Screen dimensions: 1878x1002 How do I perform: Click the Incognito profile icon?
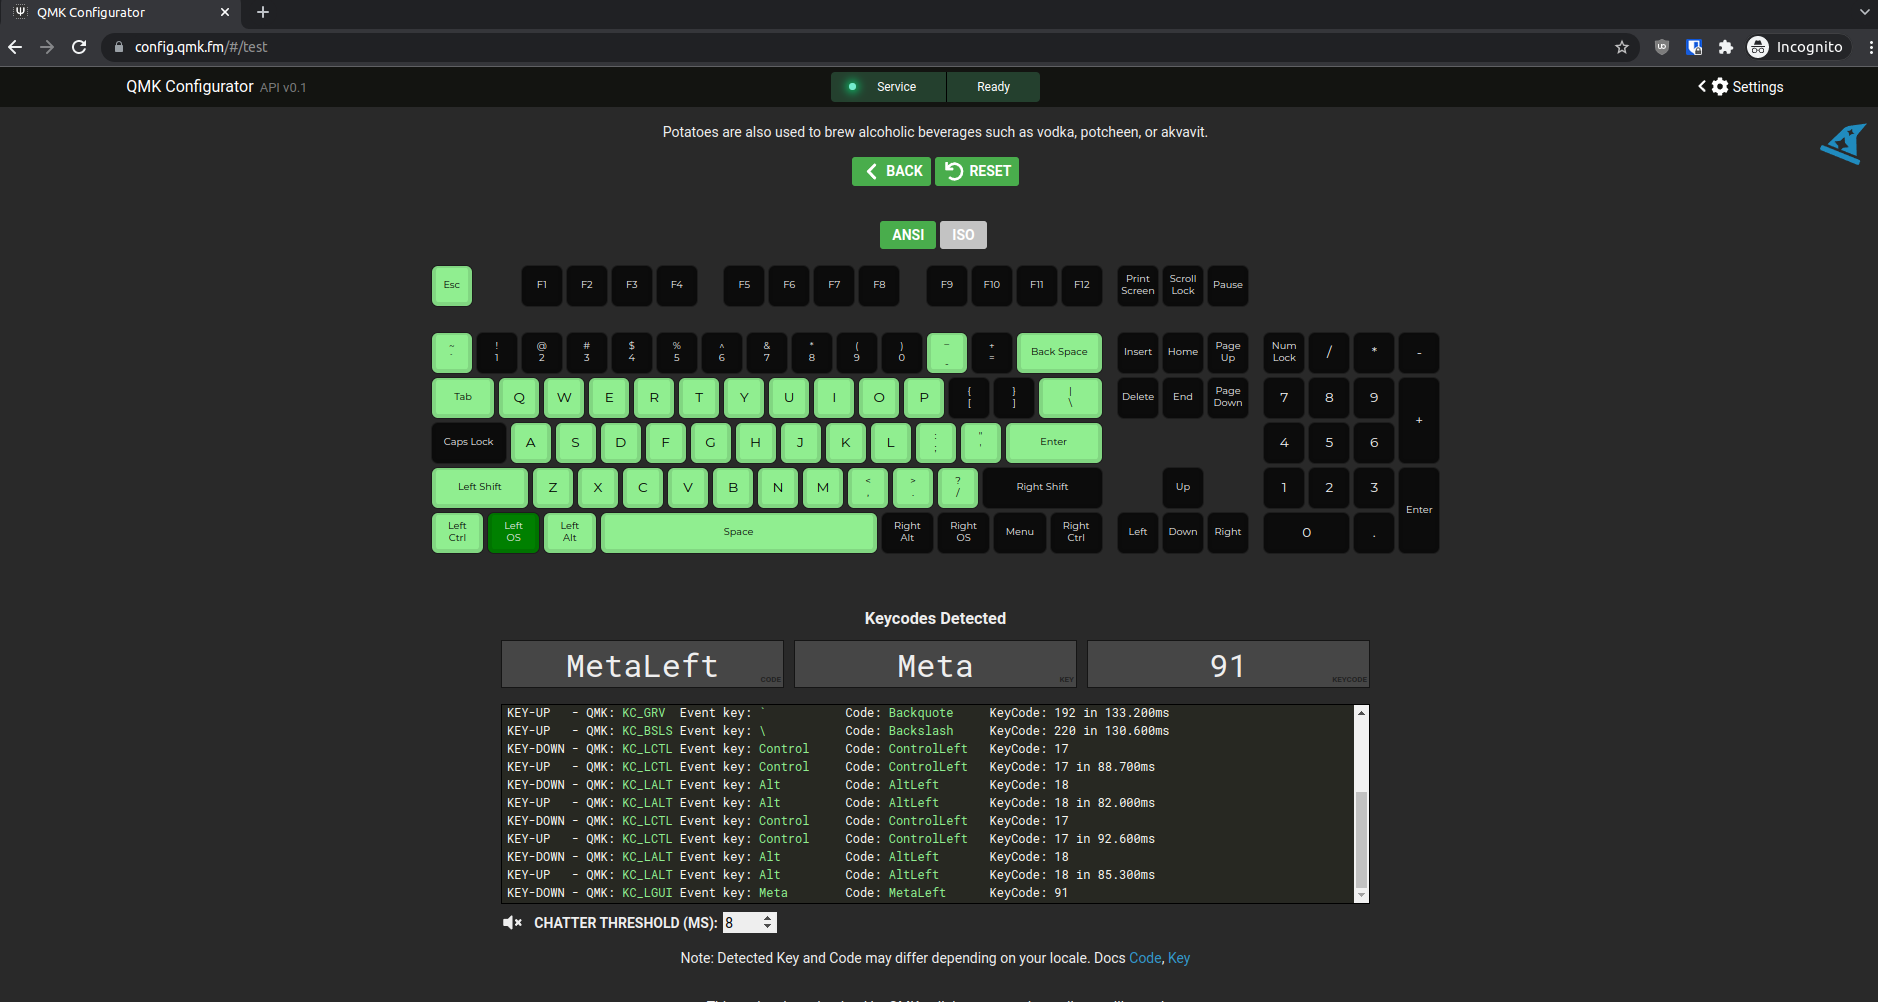coord(1757,47)
